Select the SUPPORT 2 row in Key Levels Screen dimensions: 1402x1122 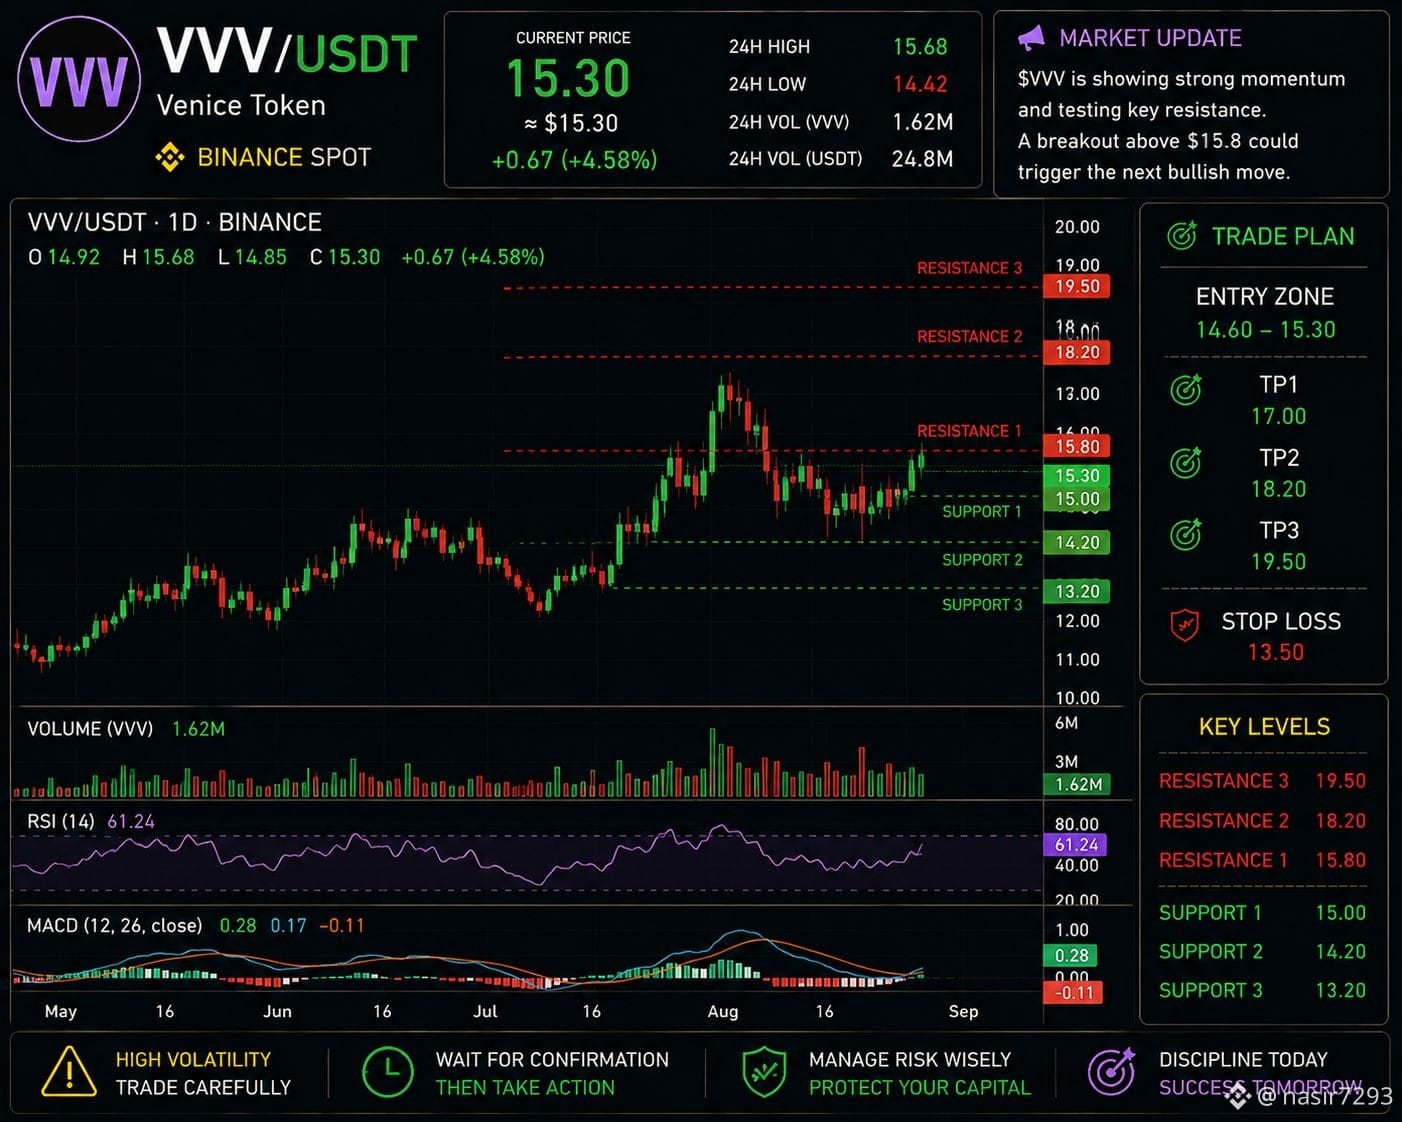(x=1262, y=952)
